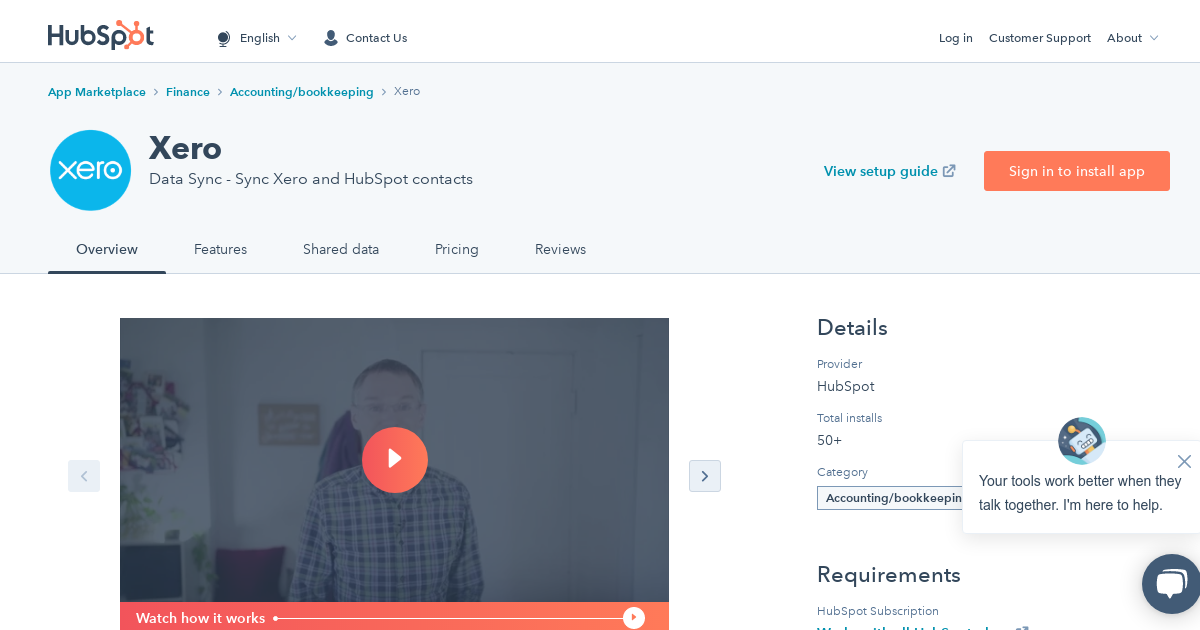Click the Contact Us person icon
This screenshot has height=630, width=1200.
(330, 38)
